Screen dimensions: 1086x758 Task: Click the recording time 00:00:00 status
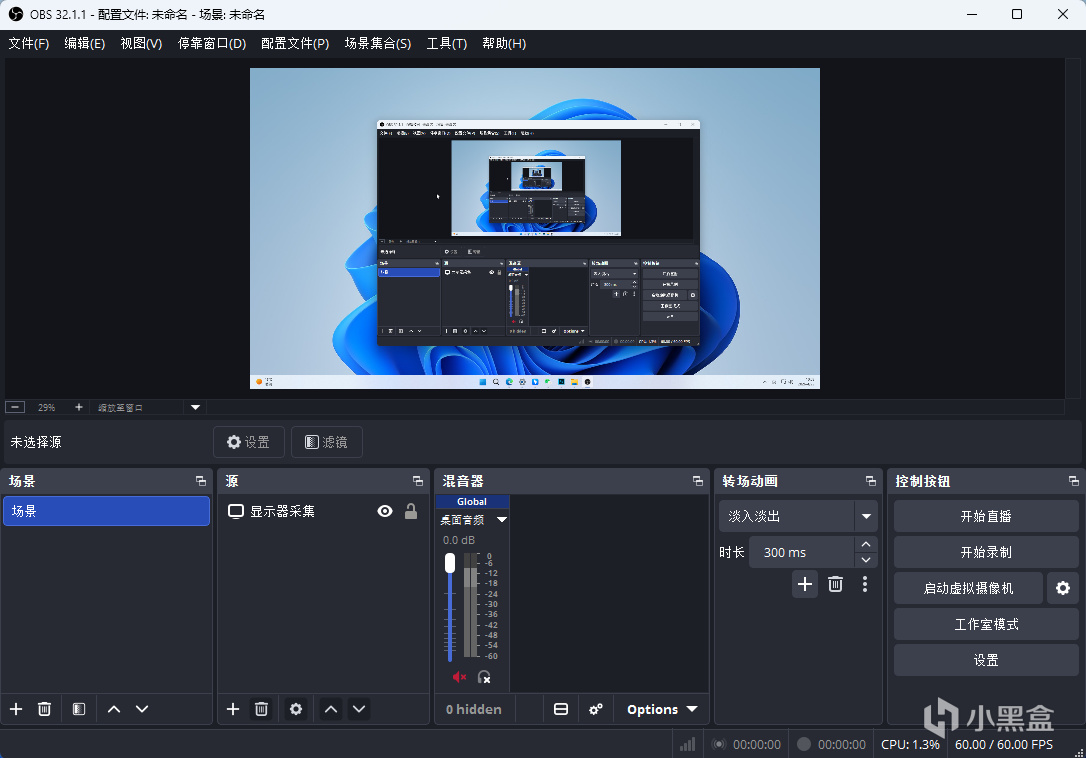coord(842,745)
